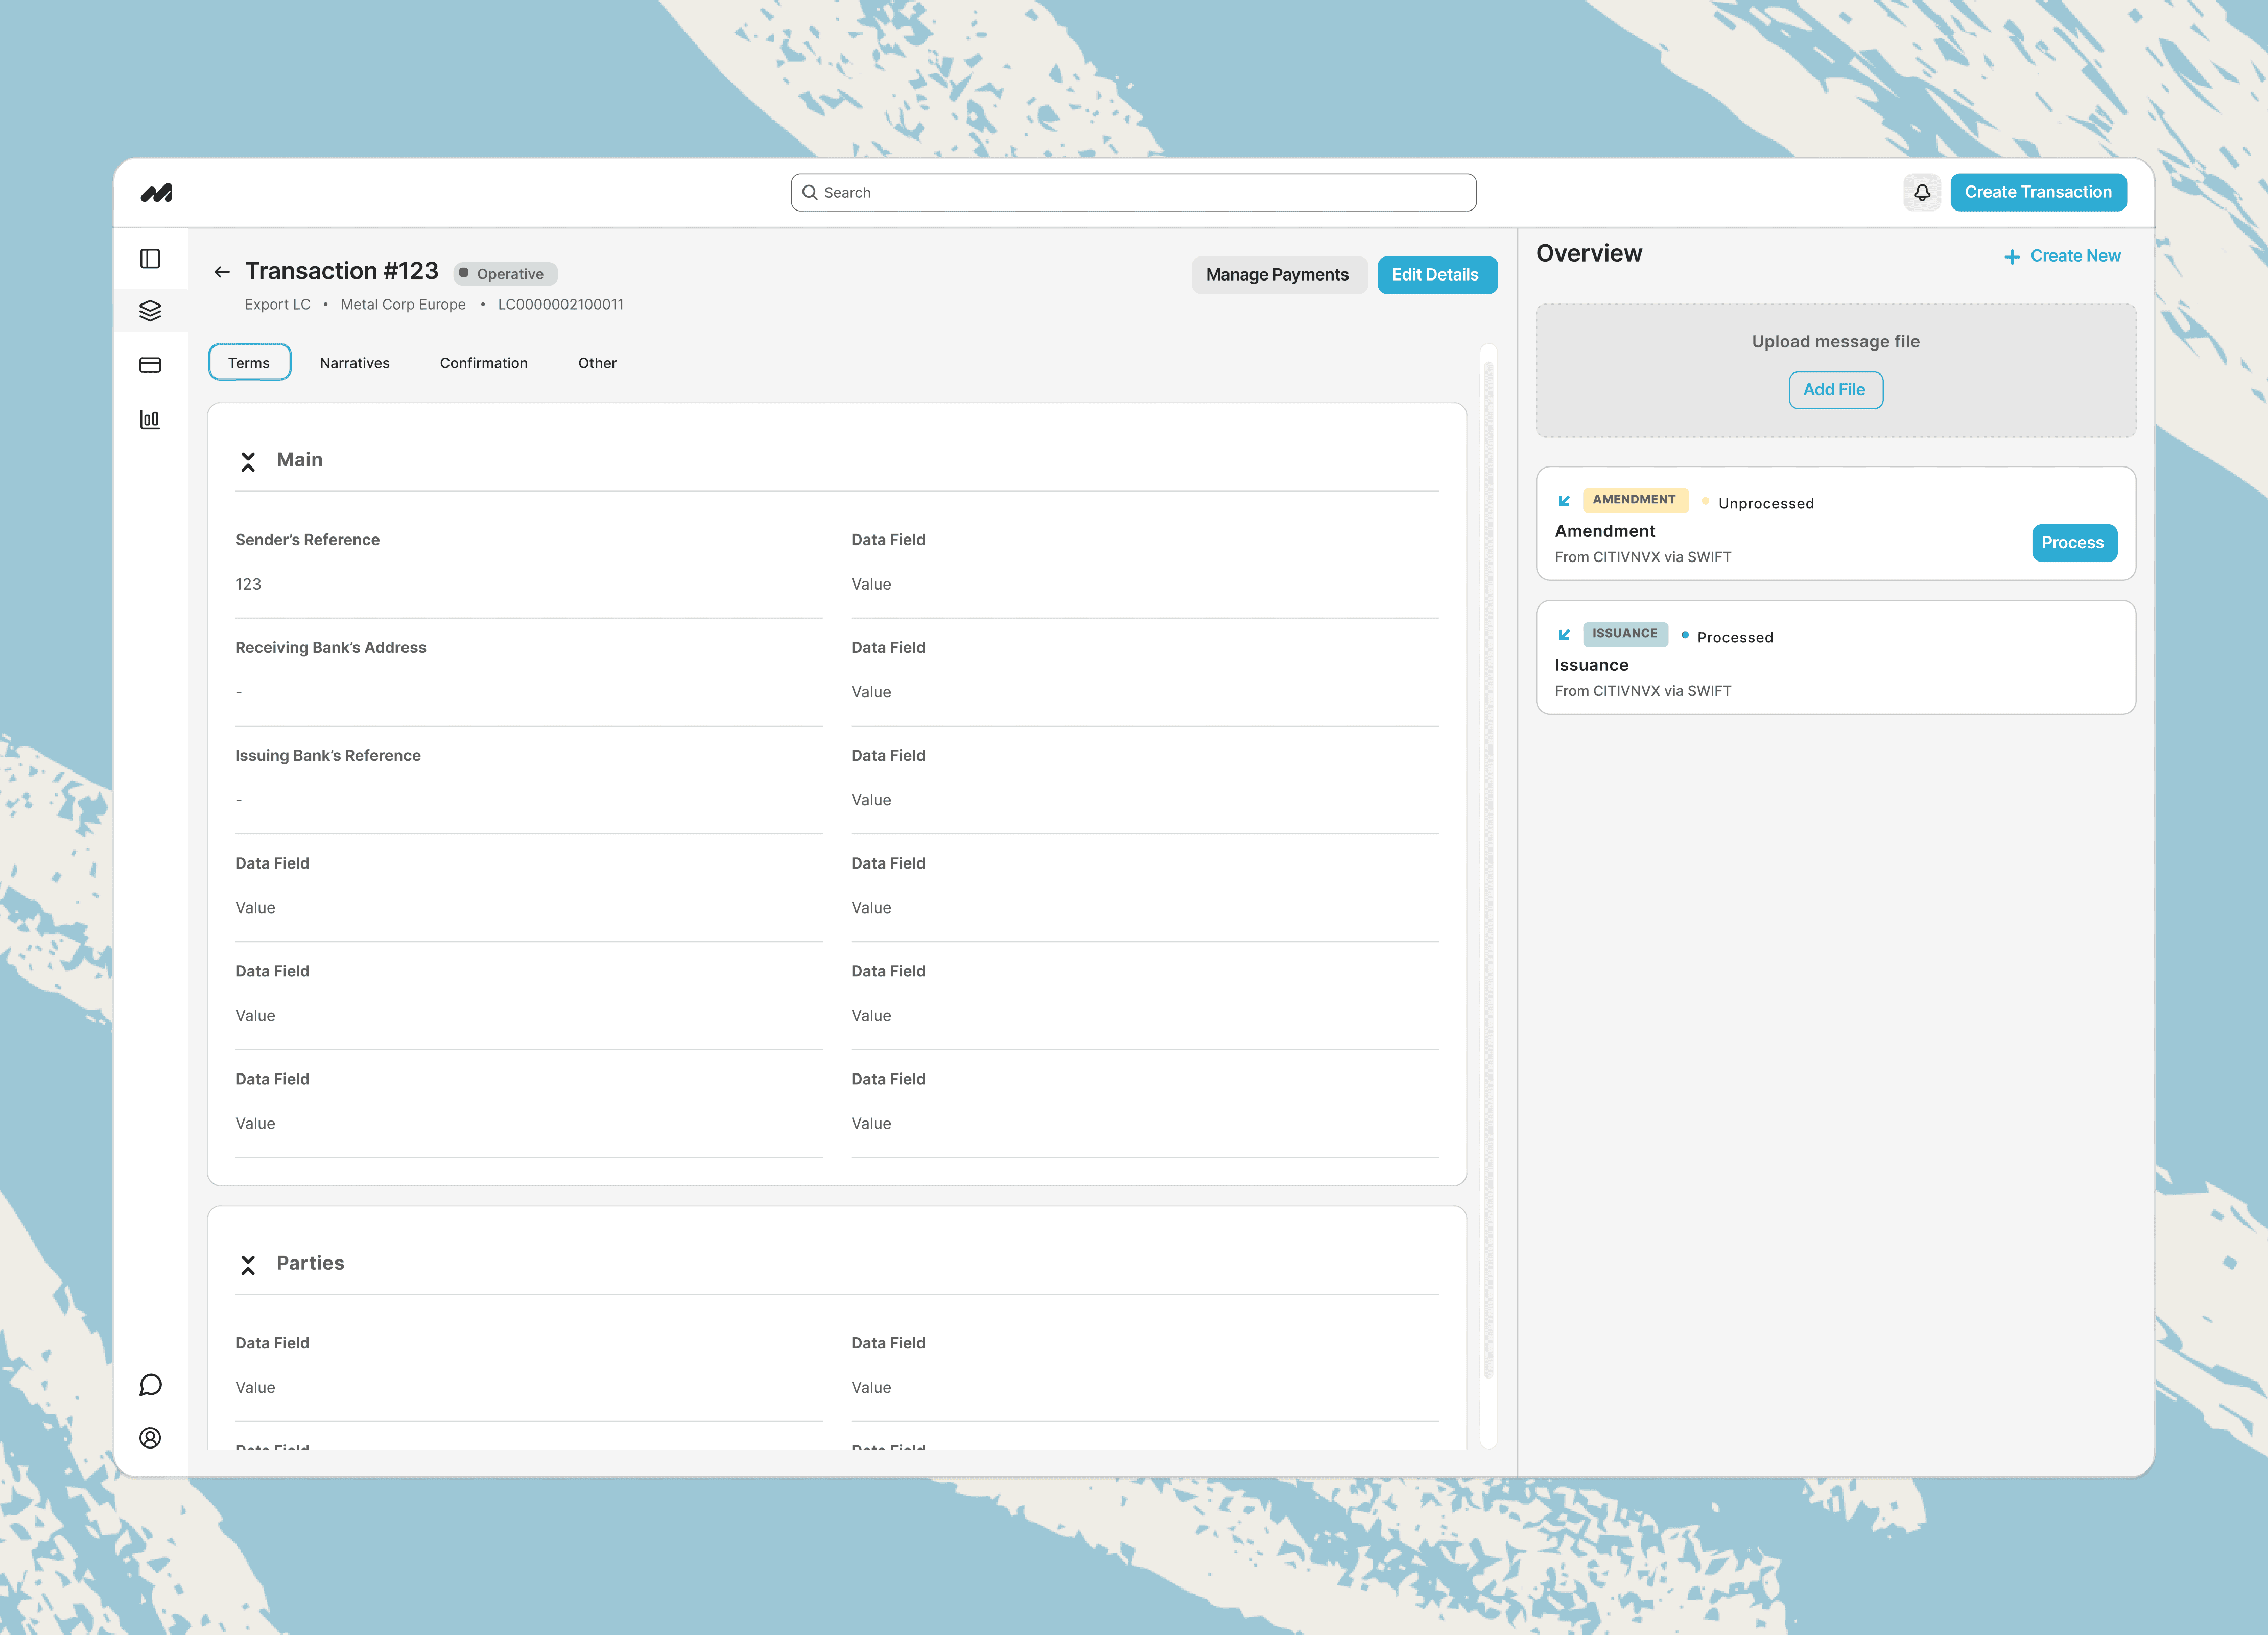The height and width of the screenshot is (1635, 2268).
Task: Click the Manage Payments button
Action: coord(1277,275)
